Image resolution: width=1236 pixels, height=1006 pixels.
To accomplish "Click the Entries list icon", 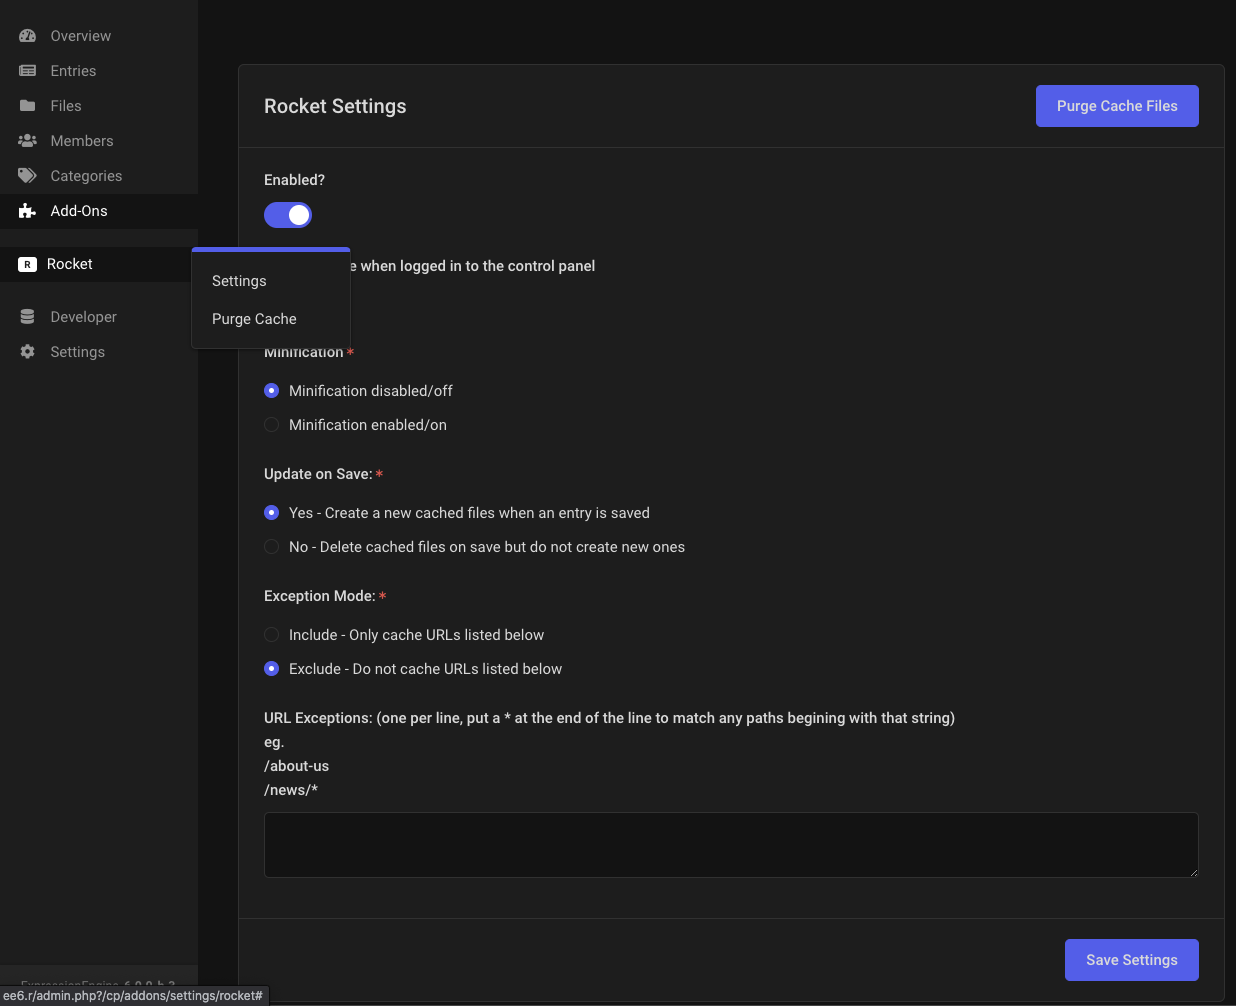I will [x=28, y=71].
